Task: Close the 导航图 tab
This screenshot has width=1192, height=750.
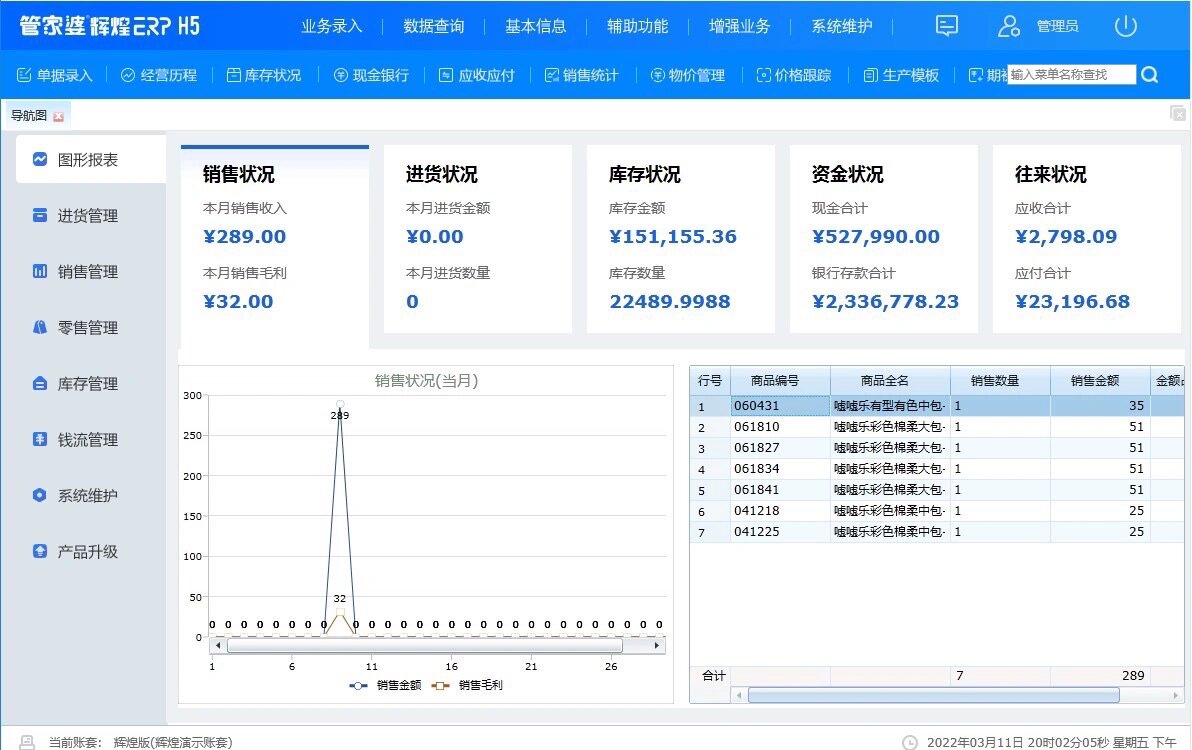Action: tap(58, 117)
